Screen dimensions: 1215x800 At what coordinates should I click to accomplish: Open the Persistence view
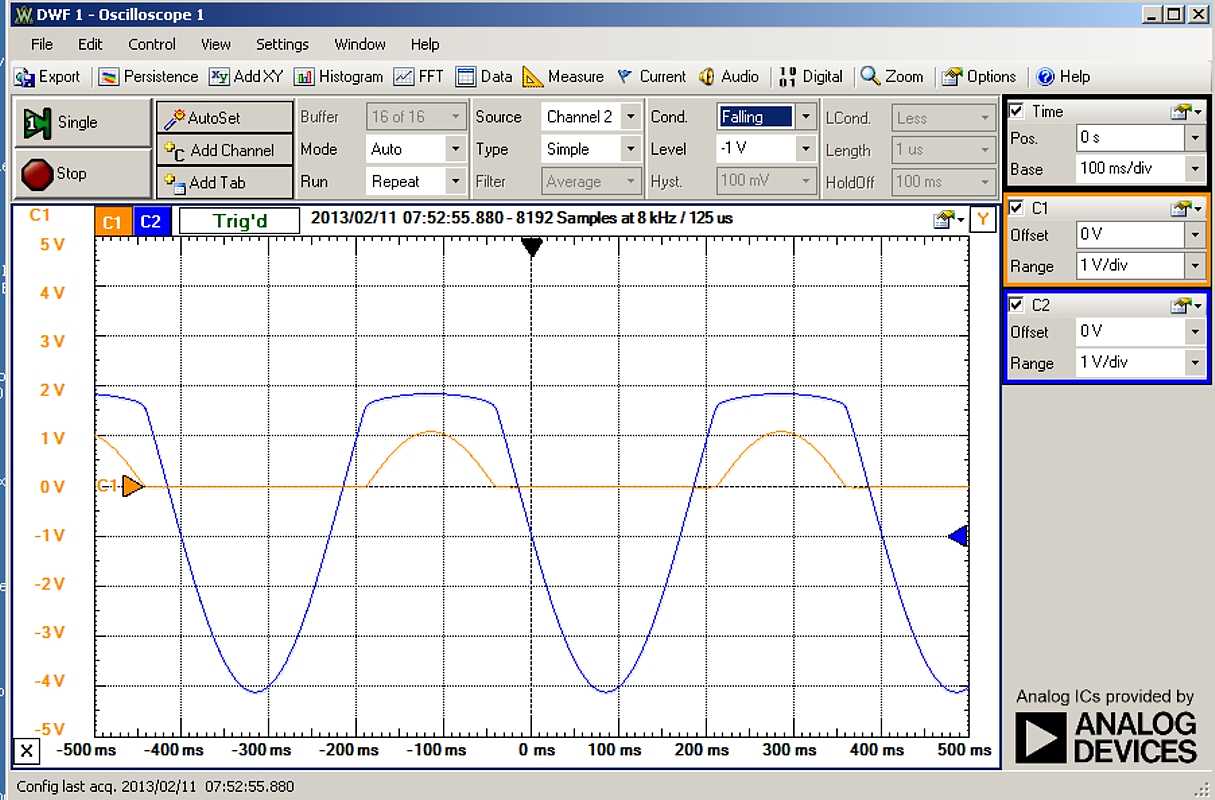pyautogui.click(x=148, y=76)
